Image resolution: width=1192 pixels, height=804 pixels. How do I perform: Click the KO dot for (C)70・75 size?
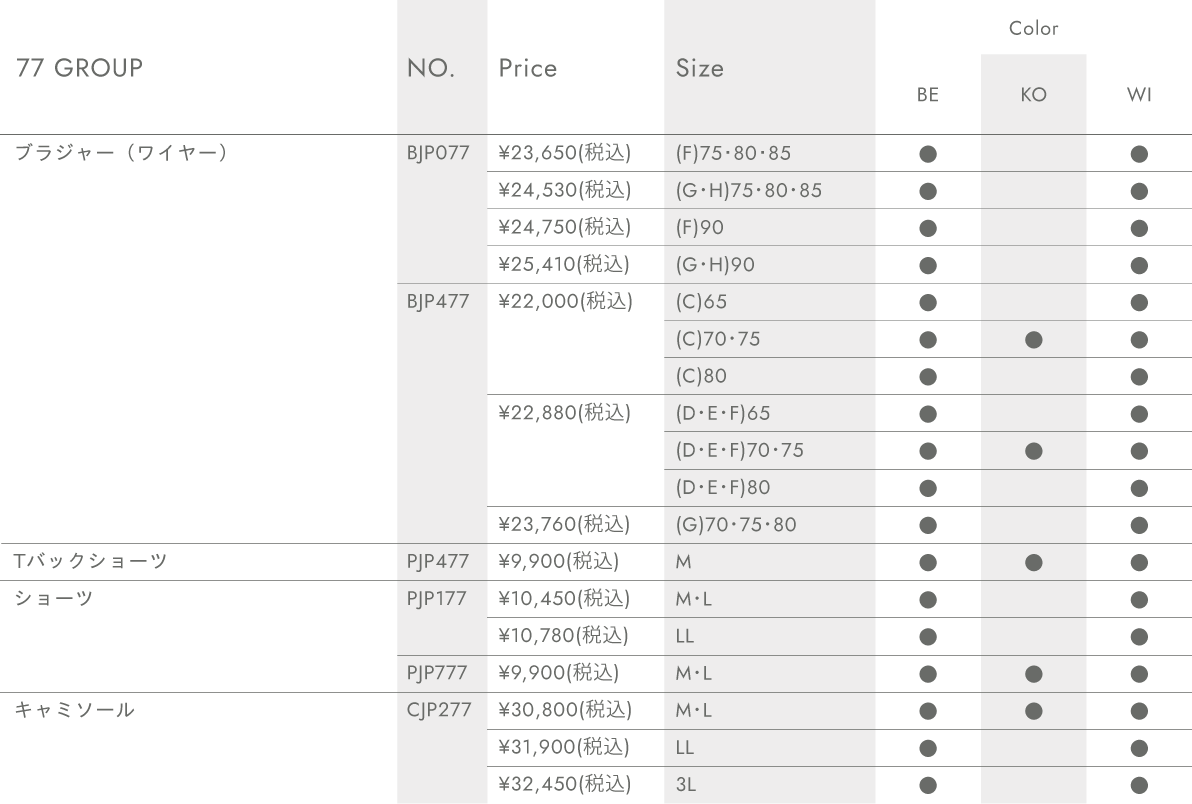[x=1033, y=340]
